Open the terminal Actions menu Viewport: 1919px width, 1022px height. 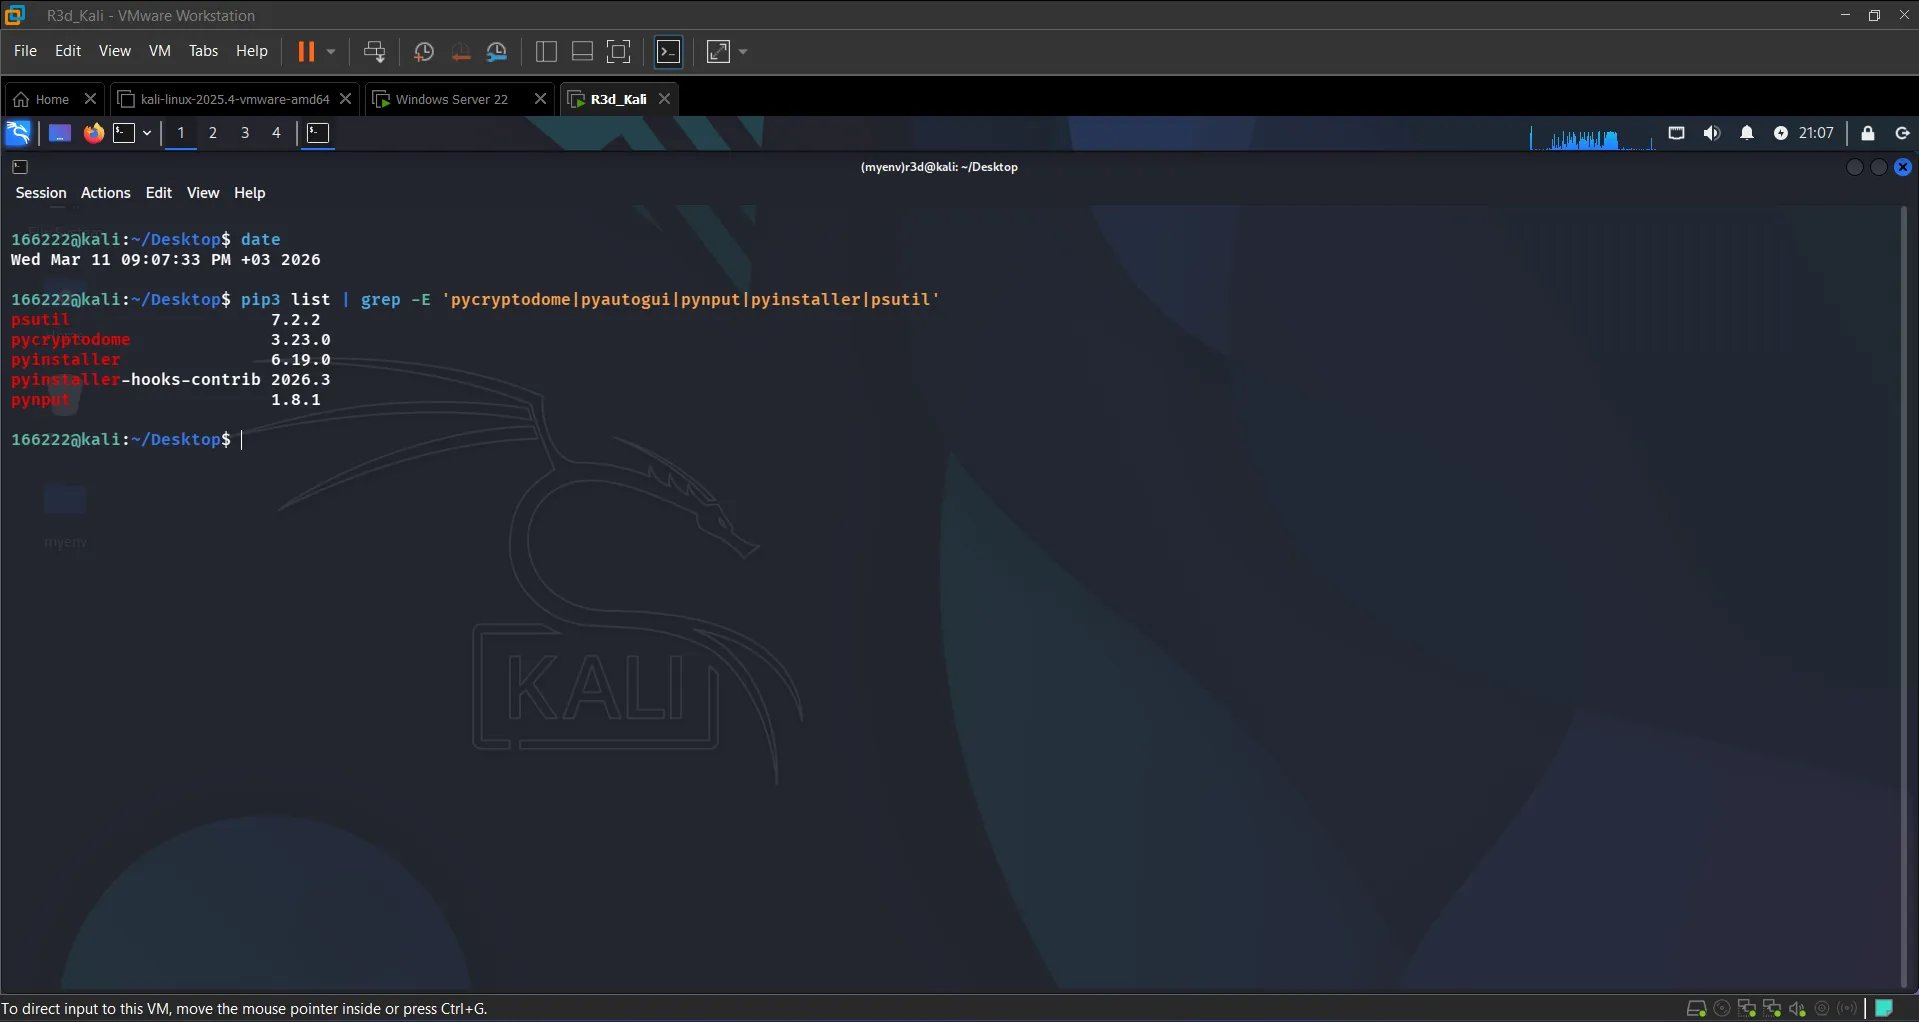pos(106,193)
